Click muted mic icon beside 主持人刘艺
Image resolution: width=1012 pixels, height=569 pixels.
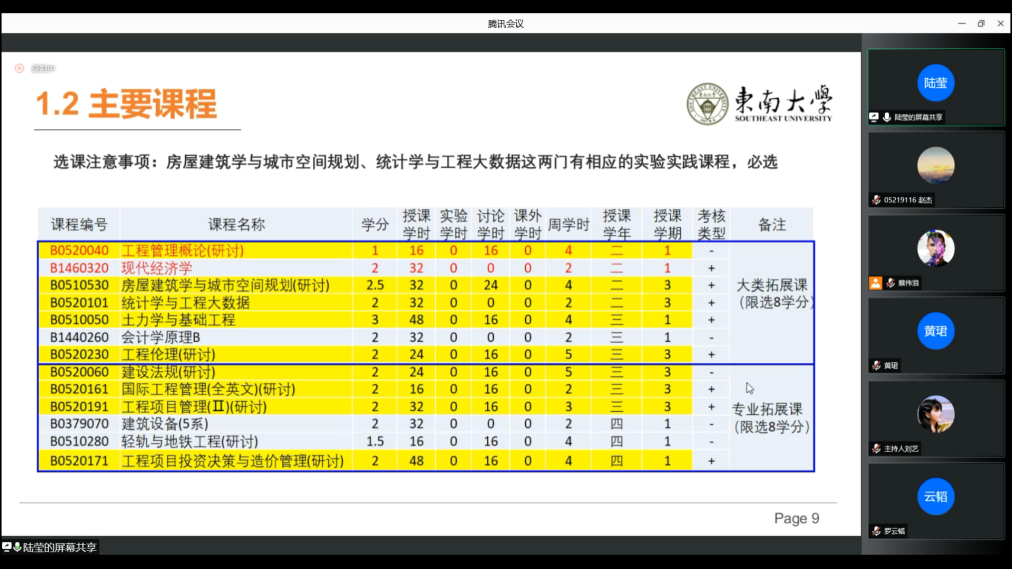(876, 448)
